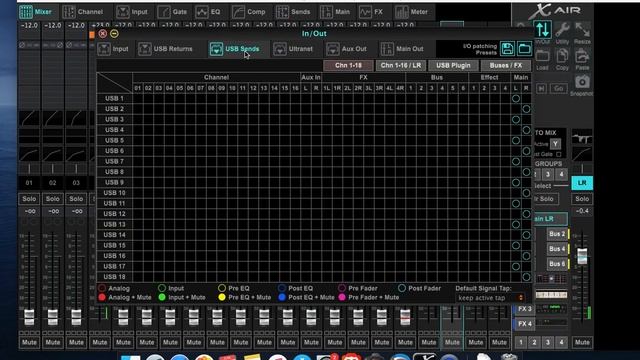Solo channel 02
This screenshot has height=360, width=640.
(53, 199)
